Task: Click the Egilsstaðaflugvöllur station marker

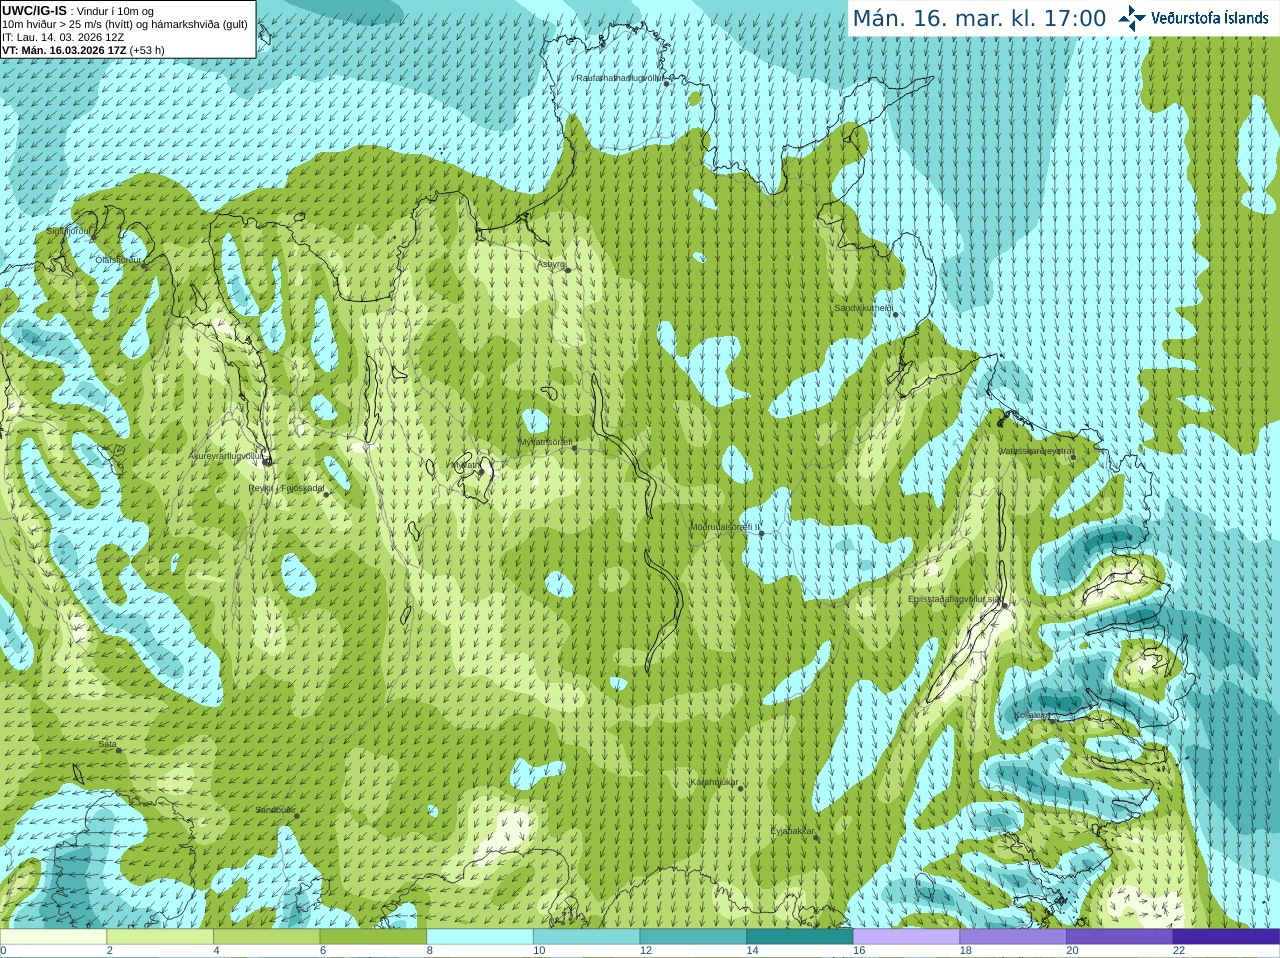Action: pyautogui.click(x=1004, y=605)
